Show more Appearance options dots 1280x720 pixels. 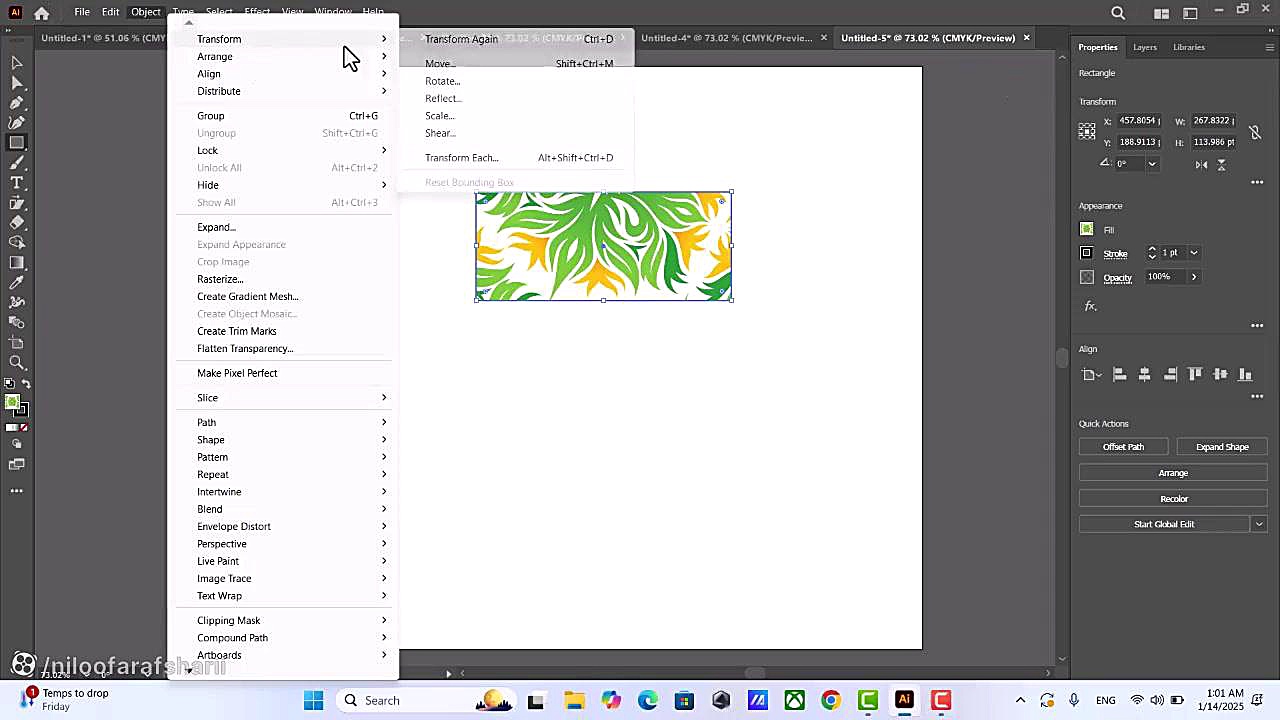coord(1257,325)
